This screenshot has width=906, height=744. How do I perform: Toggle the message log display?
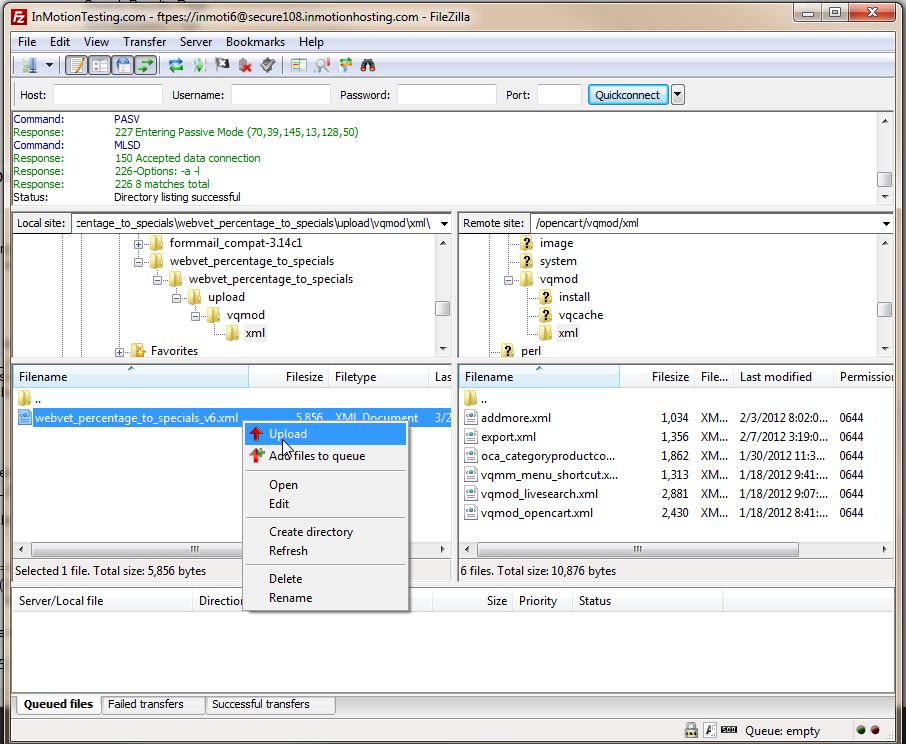coord(76,66)
